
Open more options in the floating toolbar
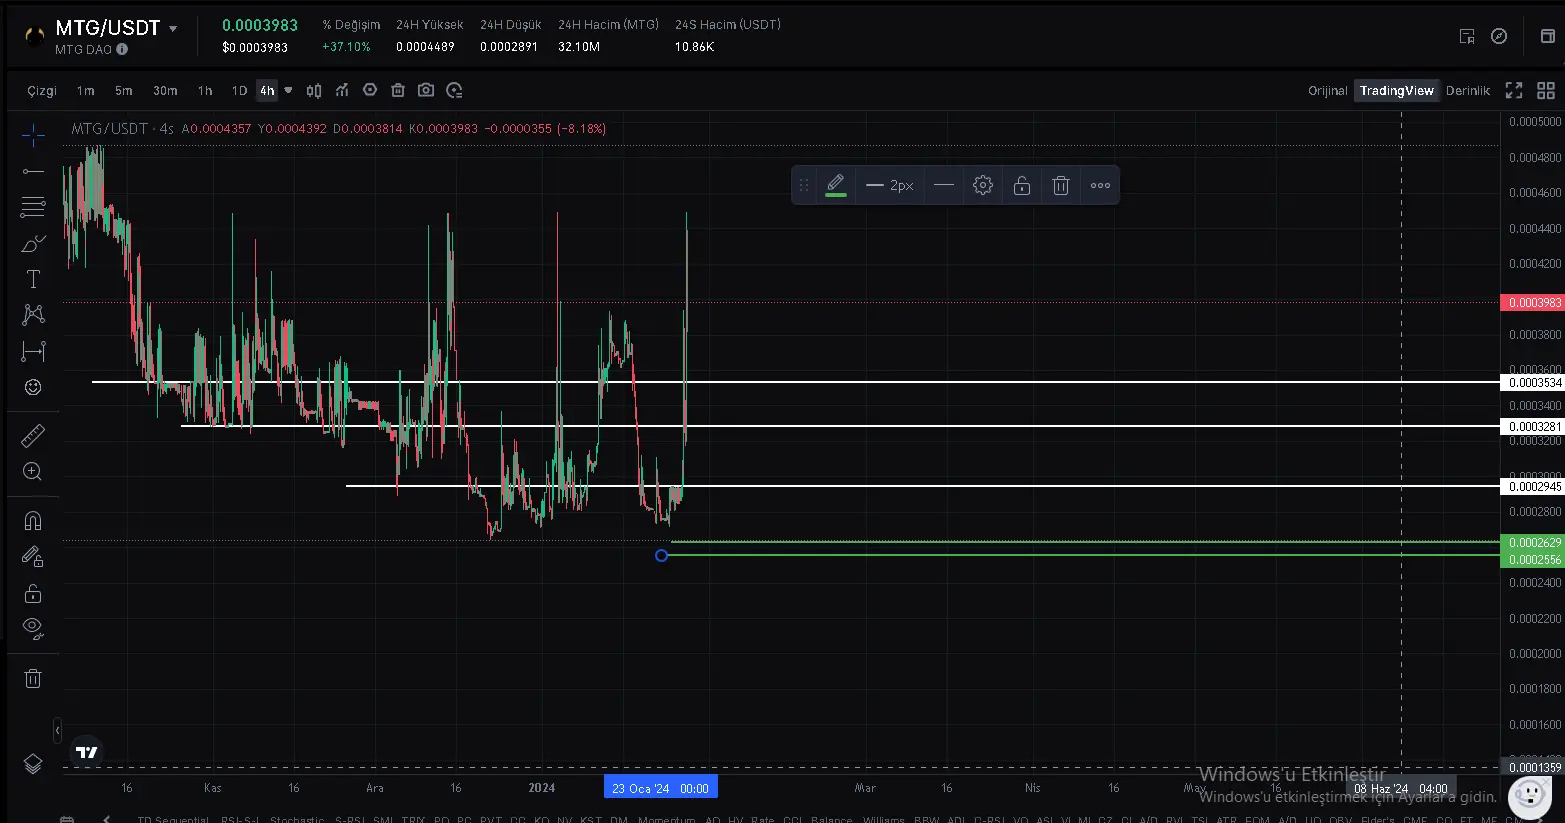1100,185
